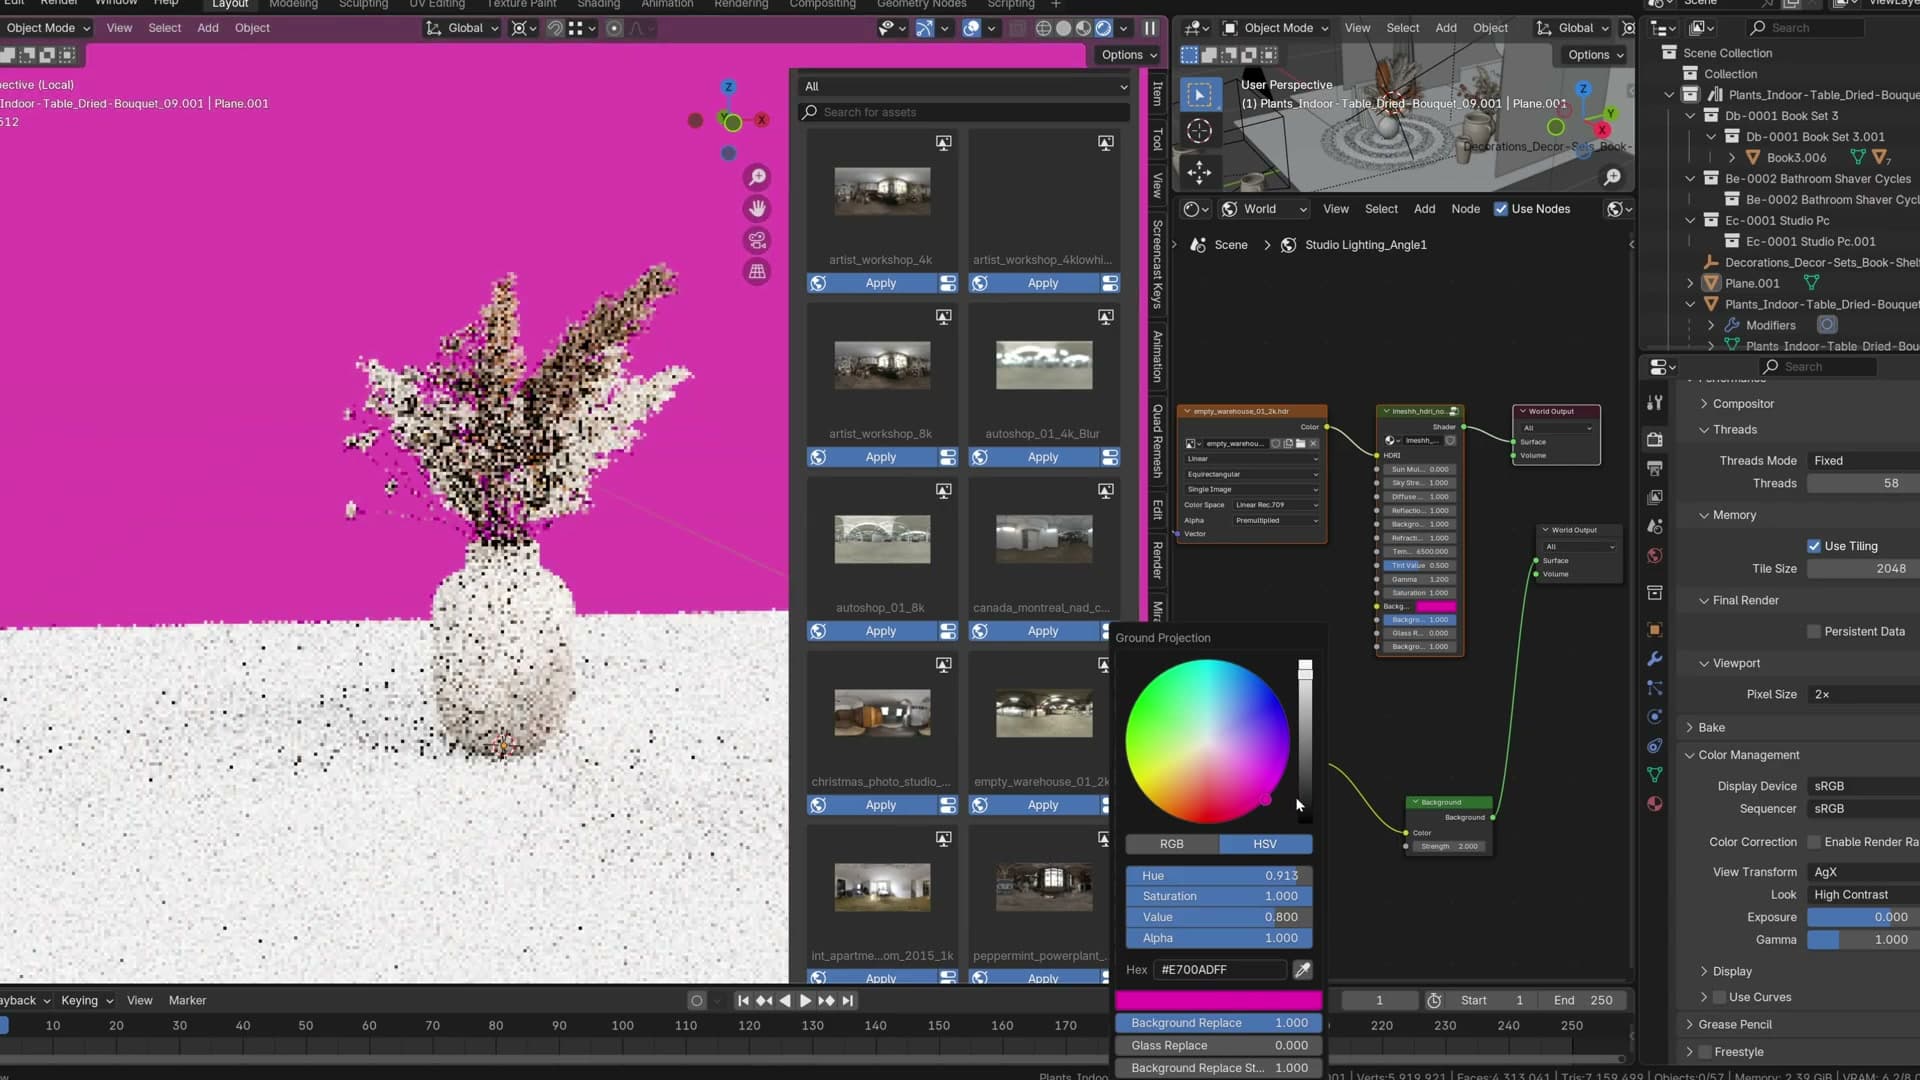
Task: Jump to the timeline's first frame
Action: click(743, 1001)
